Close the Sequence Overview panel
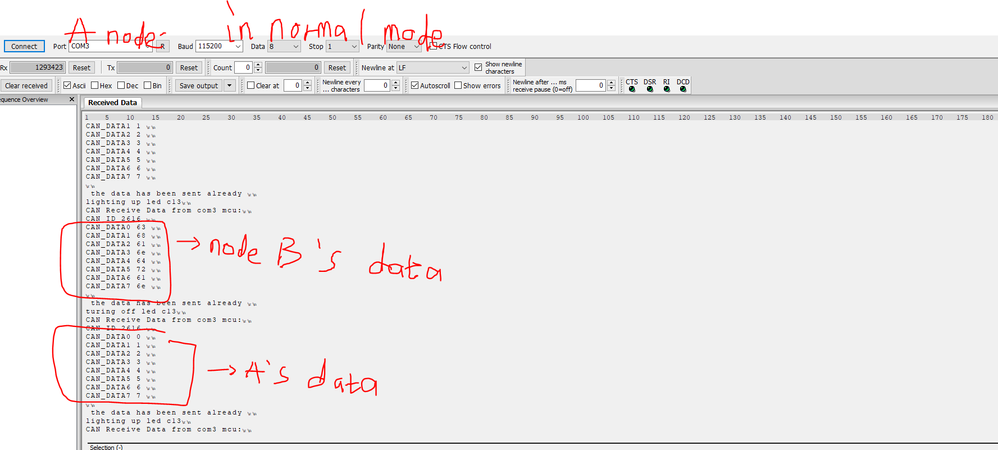This screenshot has height=450, width=998. pos(71,100)
